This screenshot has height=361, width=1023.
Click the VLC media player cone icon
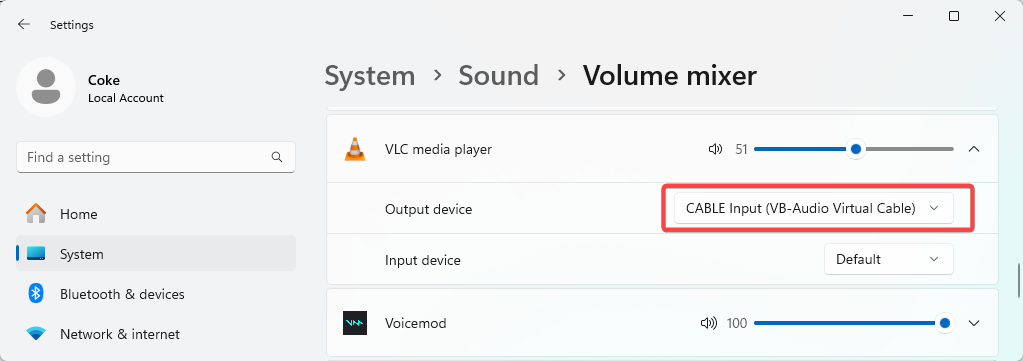355,149
